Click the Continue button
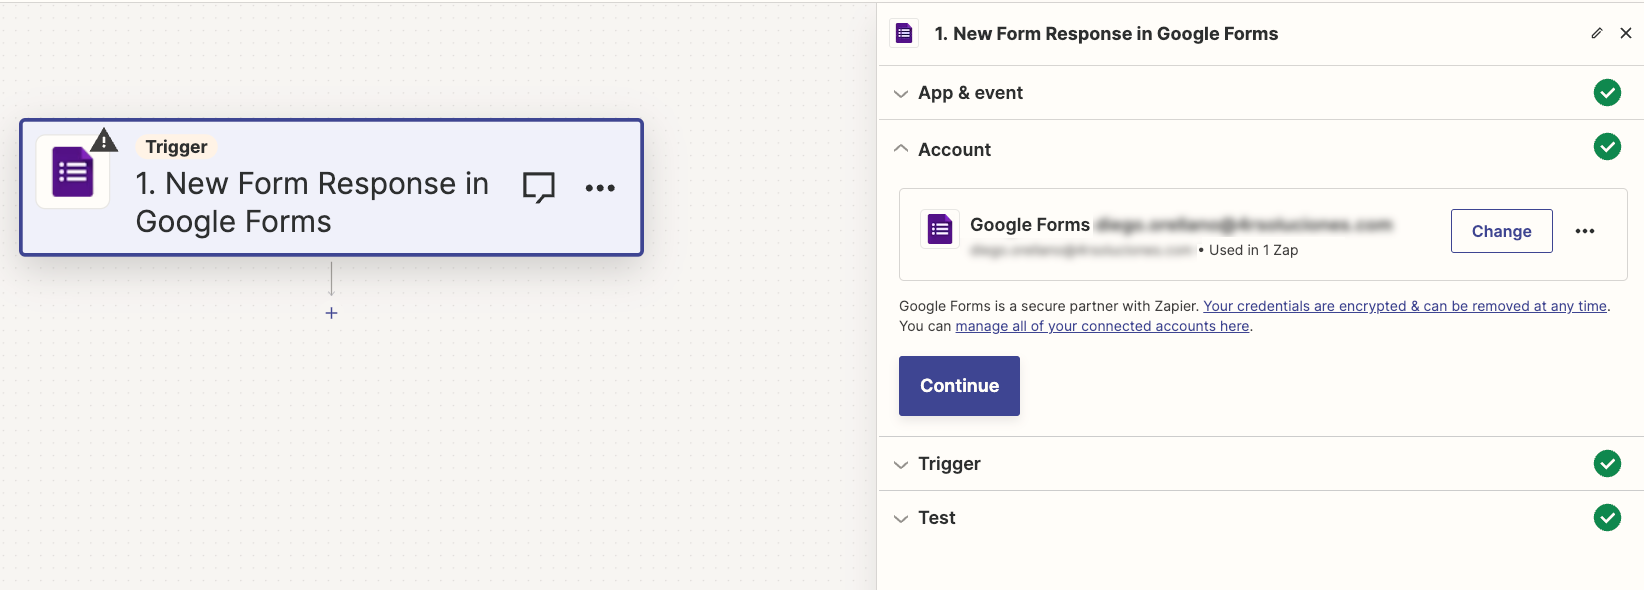The height and width of the screenshot is (590, 1644). (x=959, y=386)
